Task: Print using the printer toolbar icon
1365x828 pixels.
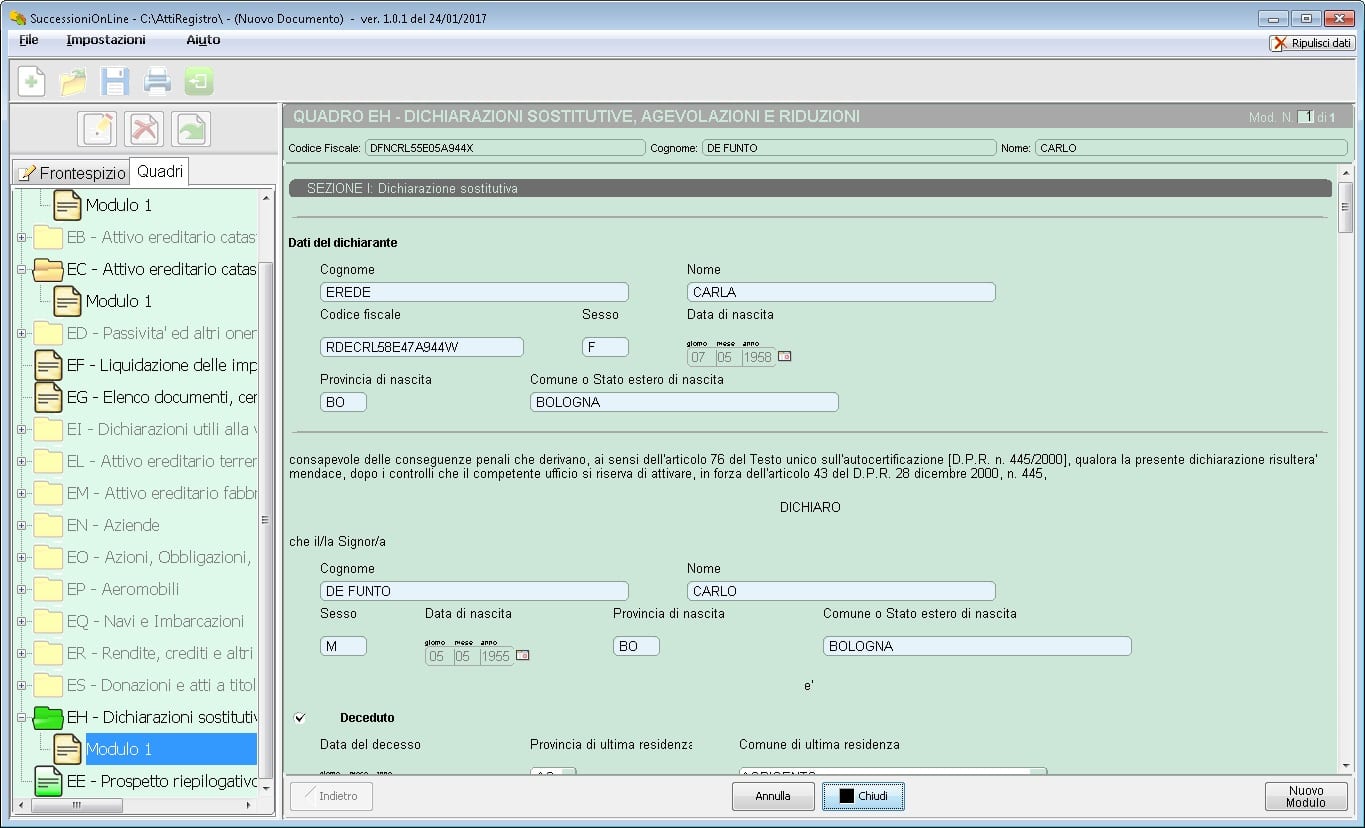Action: point(157,81)
